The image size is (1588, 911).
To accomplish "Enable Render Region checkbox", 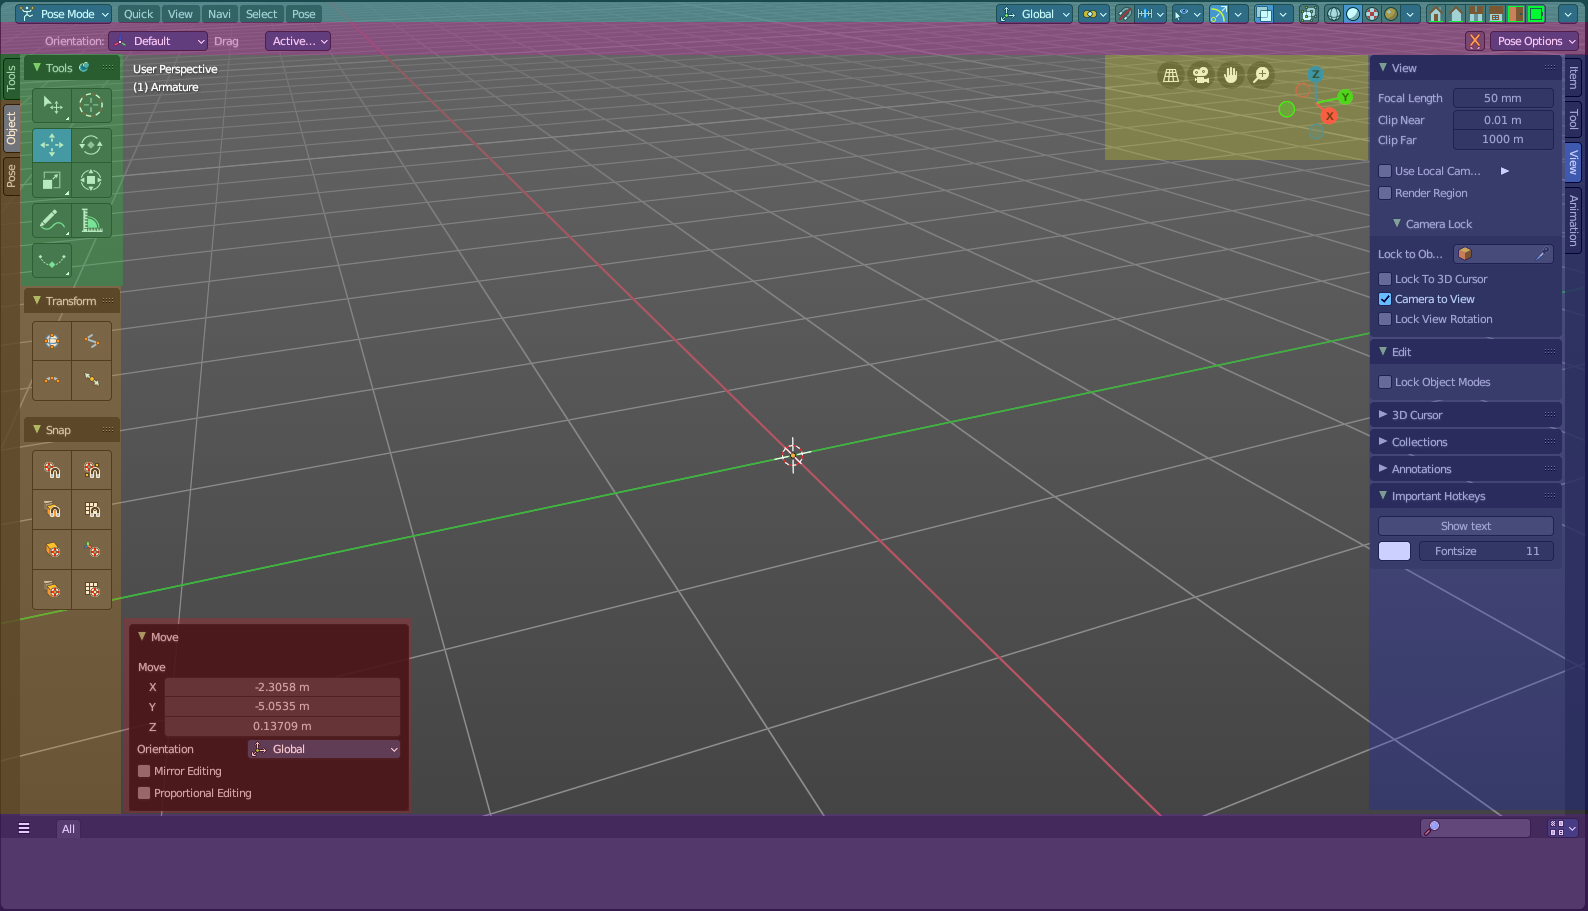I will coord(1385,193).
